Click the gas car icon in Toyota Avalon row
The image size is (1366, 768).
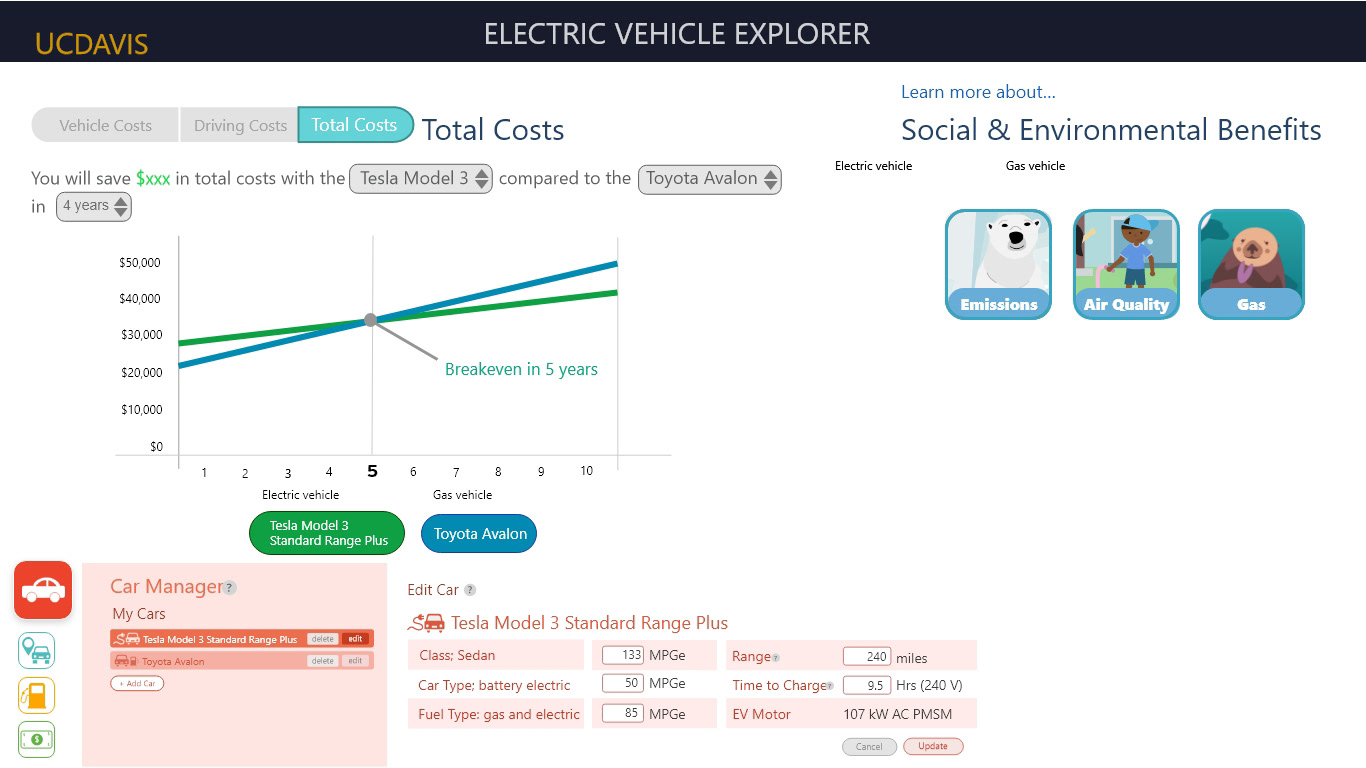pos(126,661)
